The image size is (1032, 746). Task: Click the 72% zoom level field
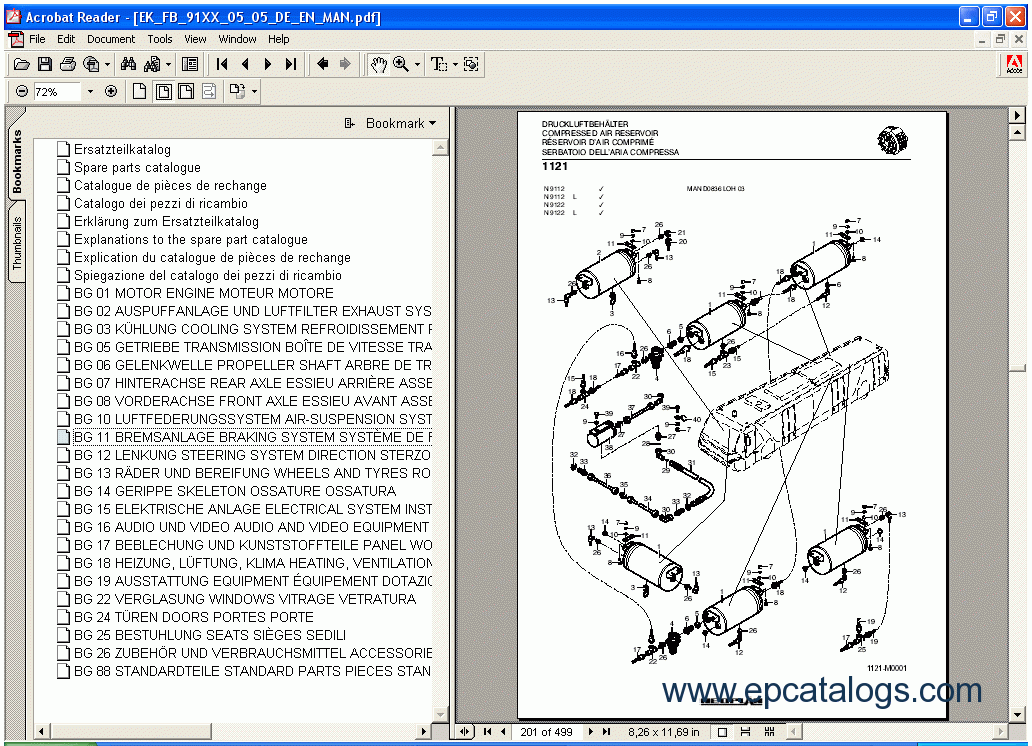57,92
